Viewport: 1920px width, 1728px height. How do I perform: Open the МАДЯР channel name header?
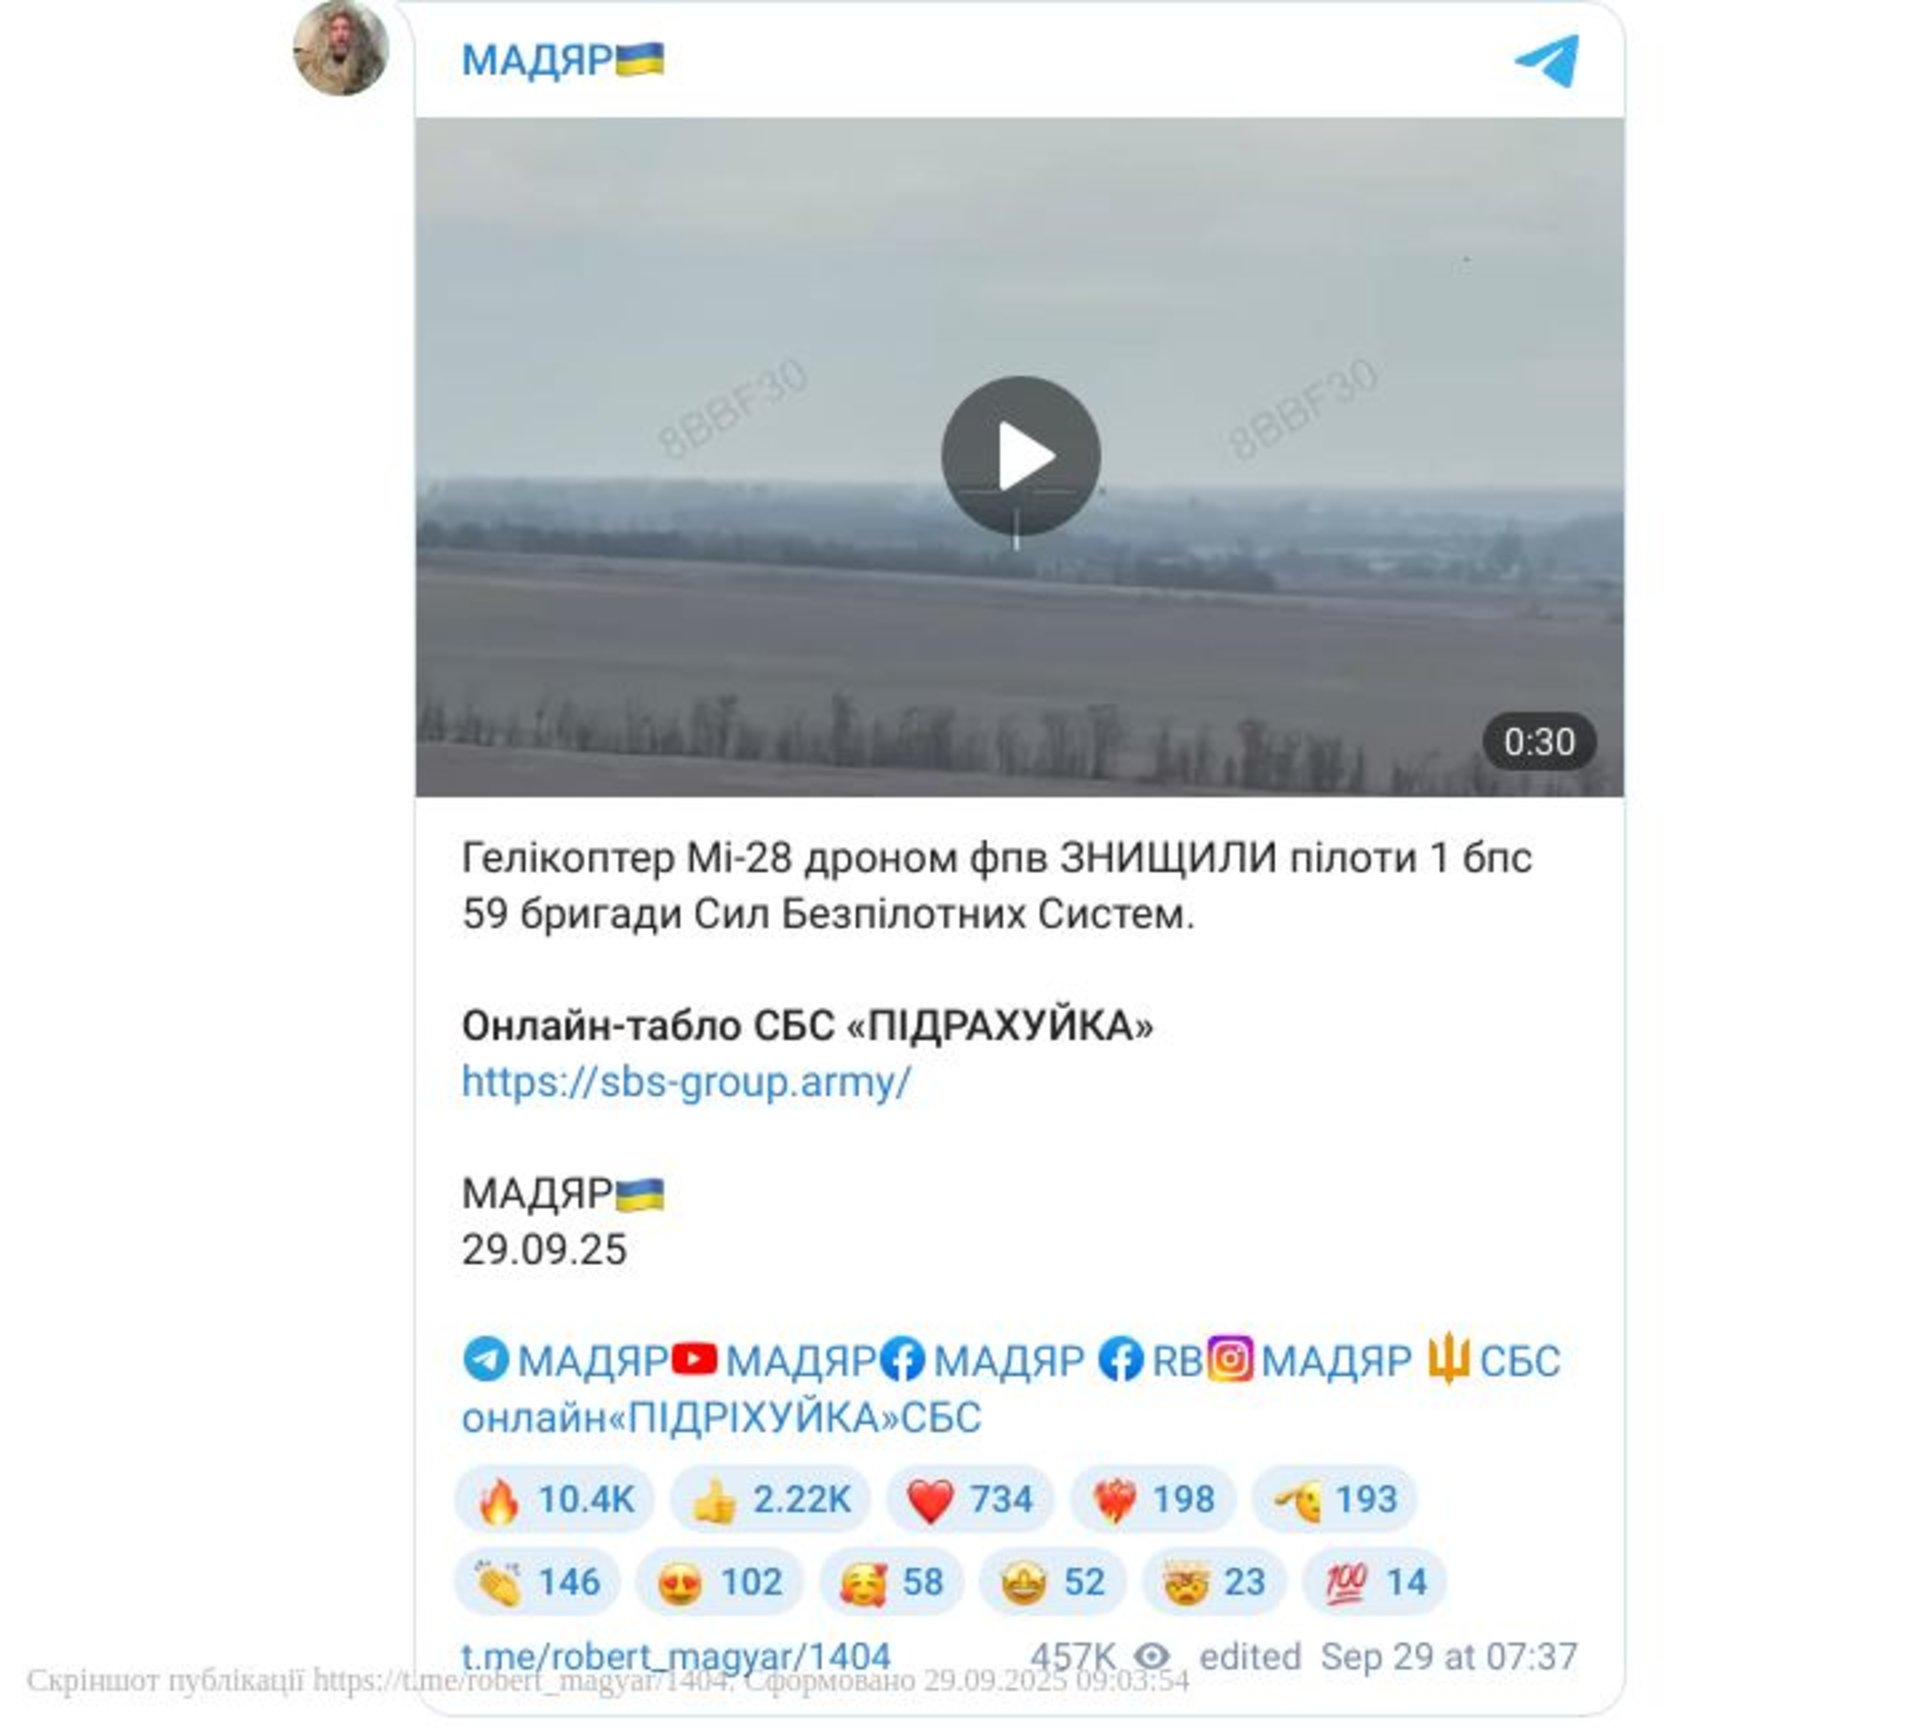(x=563, y=60)
